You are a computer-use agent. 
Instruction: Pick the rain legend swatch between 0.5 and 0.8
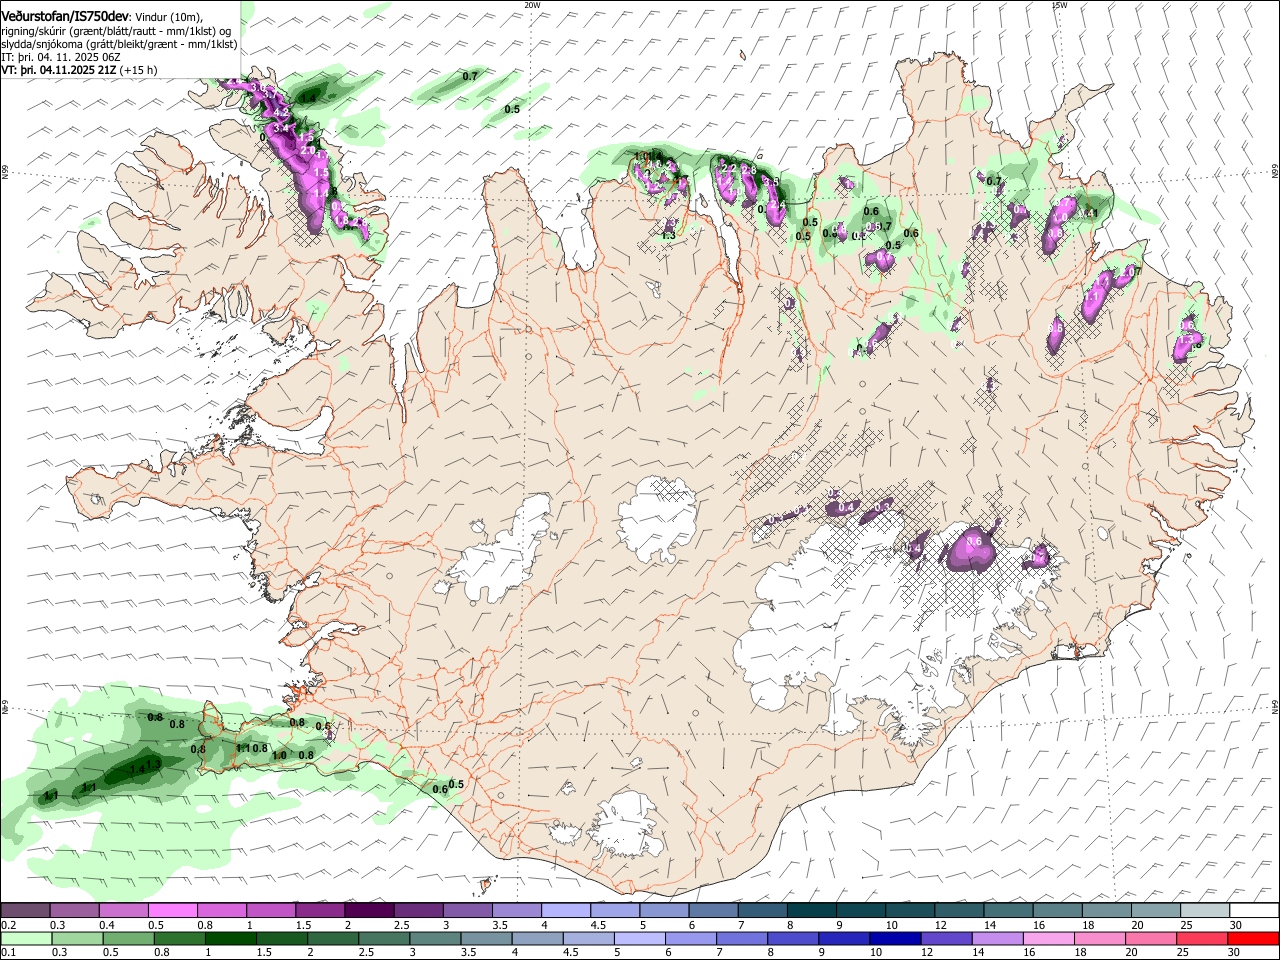coord(130,939)
